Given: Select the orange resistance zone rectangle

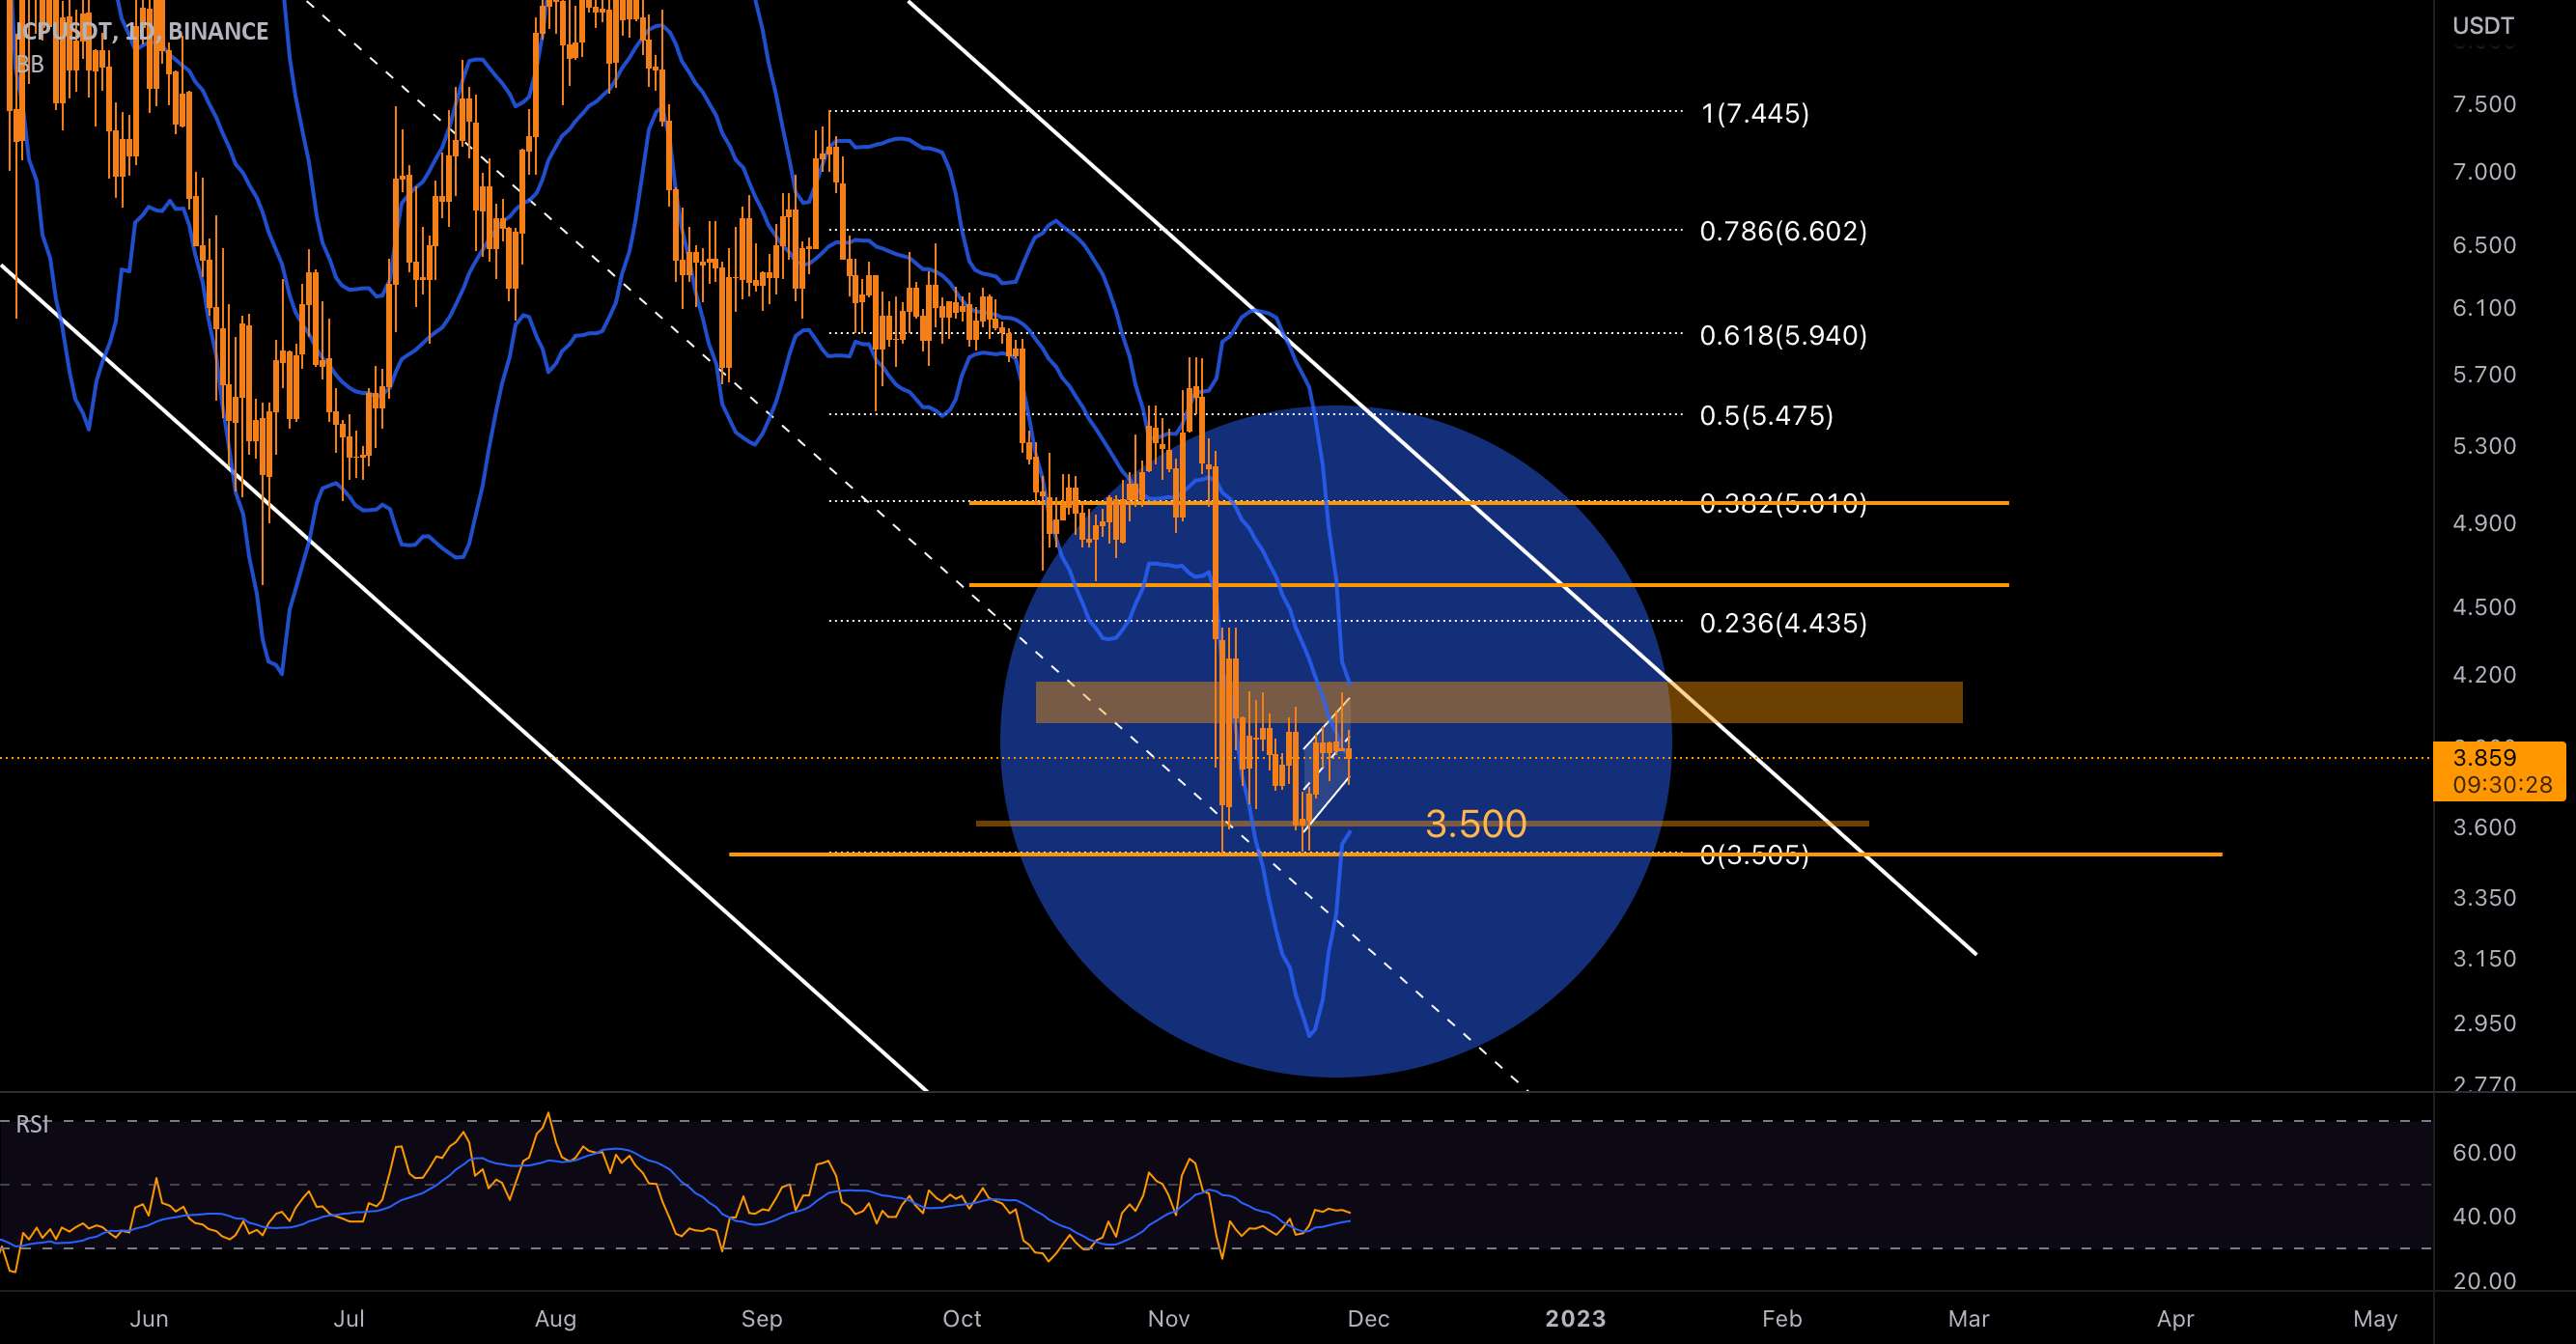Looking at the screenshot, I should (x=1498, y=702).
